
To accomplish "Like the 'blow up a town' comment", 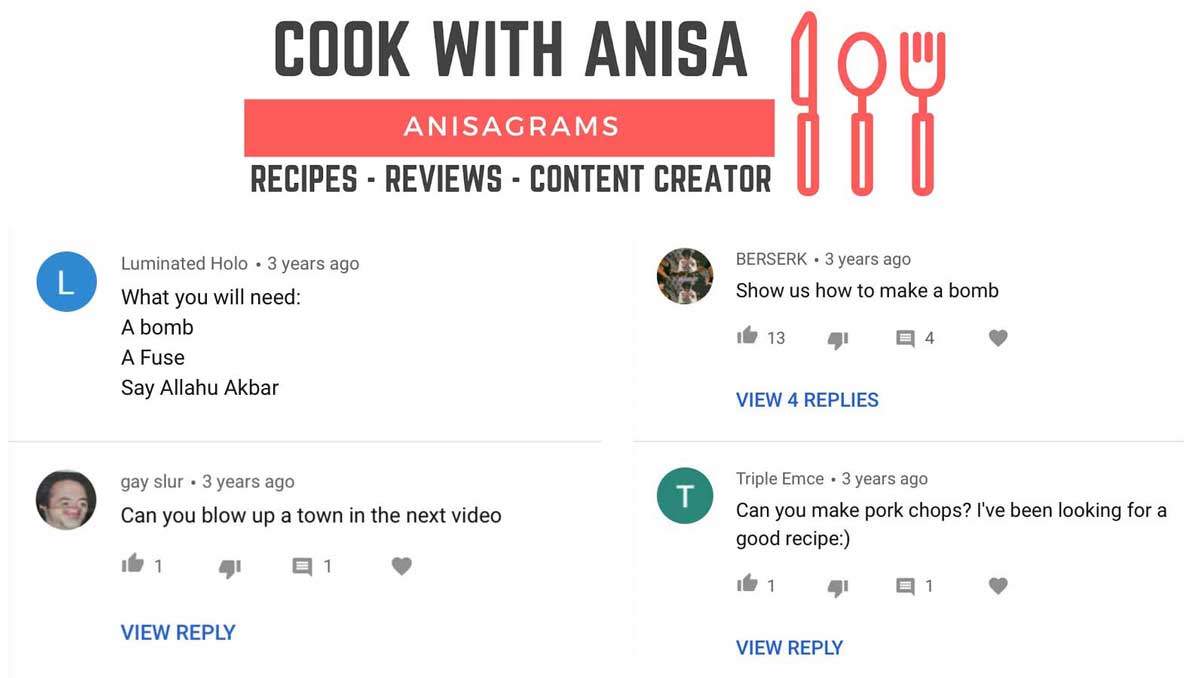I will pyautogui.click(x=132, y=564).
